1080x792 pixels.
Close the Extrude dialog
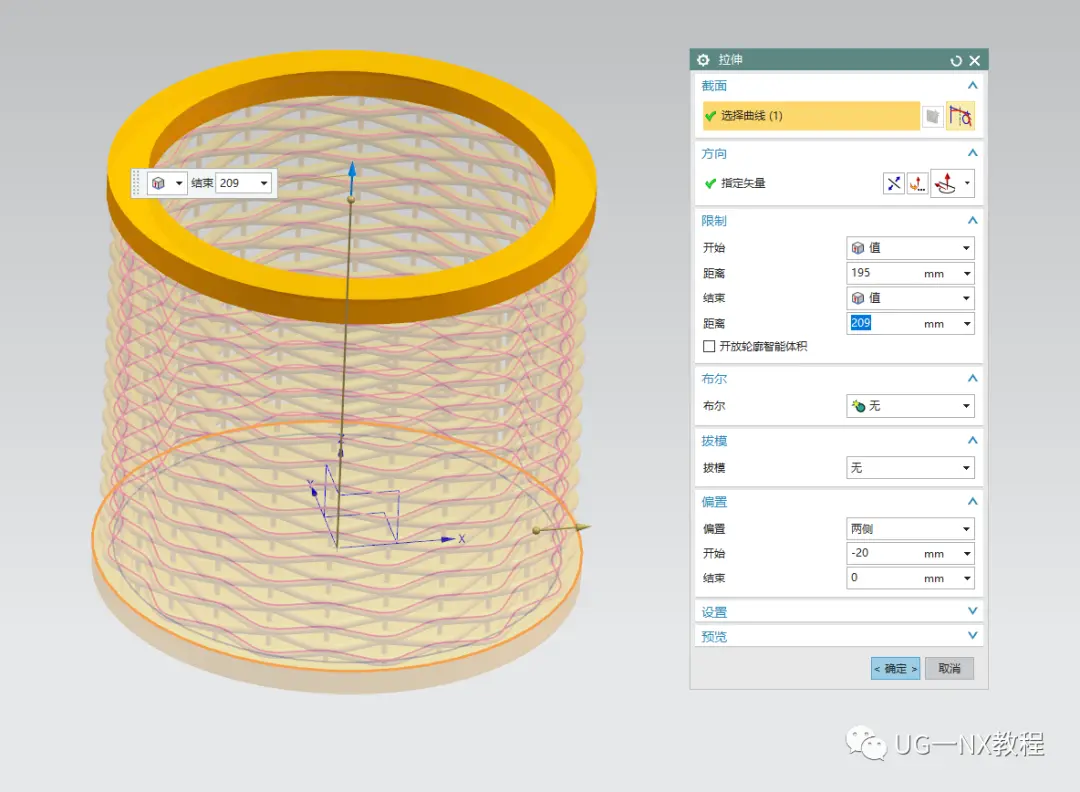coord(975,61)
